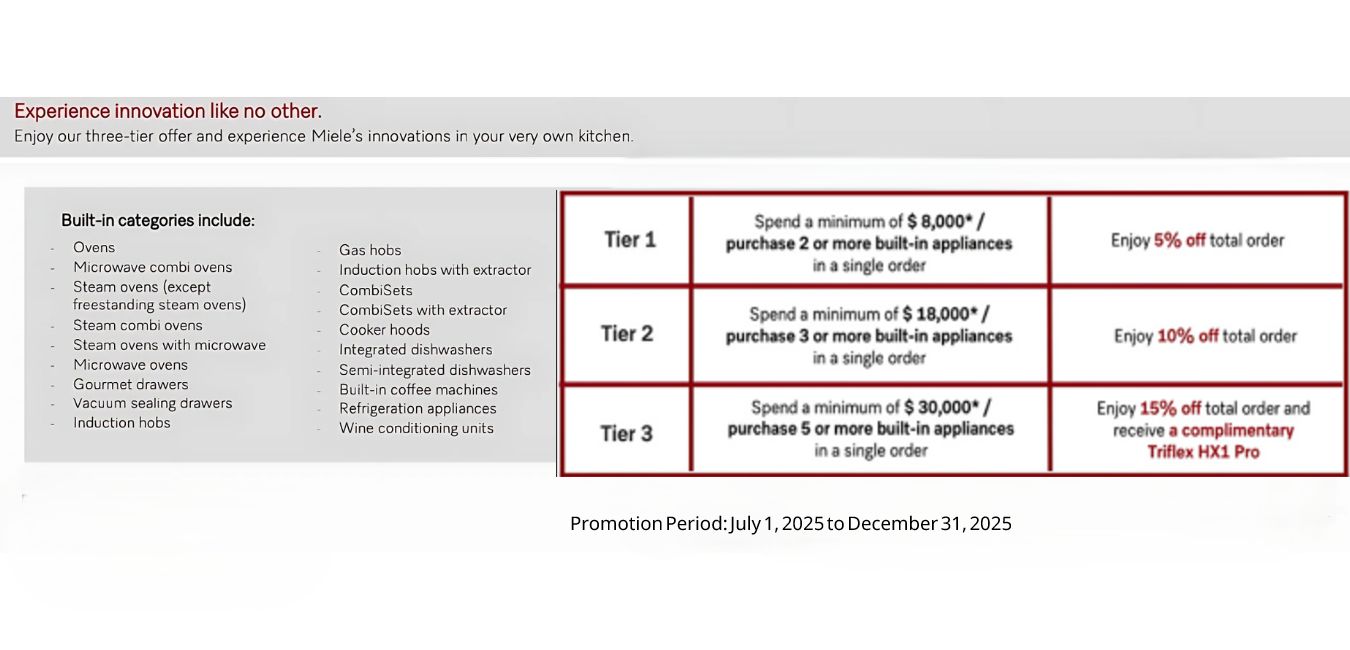Select "Wine conditioning units" category

click(x=416, y=428)
